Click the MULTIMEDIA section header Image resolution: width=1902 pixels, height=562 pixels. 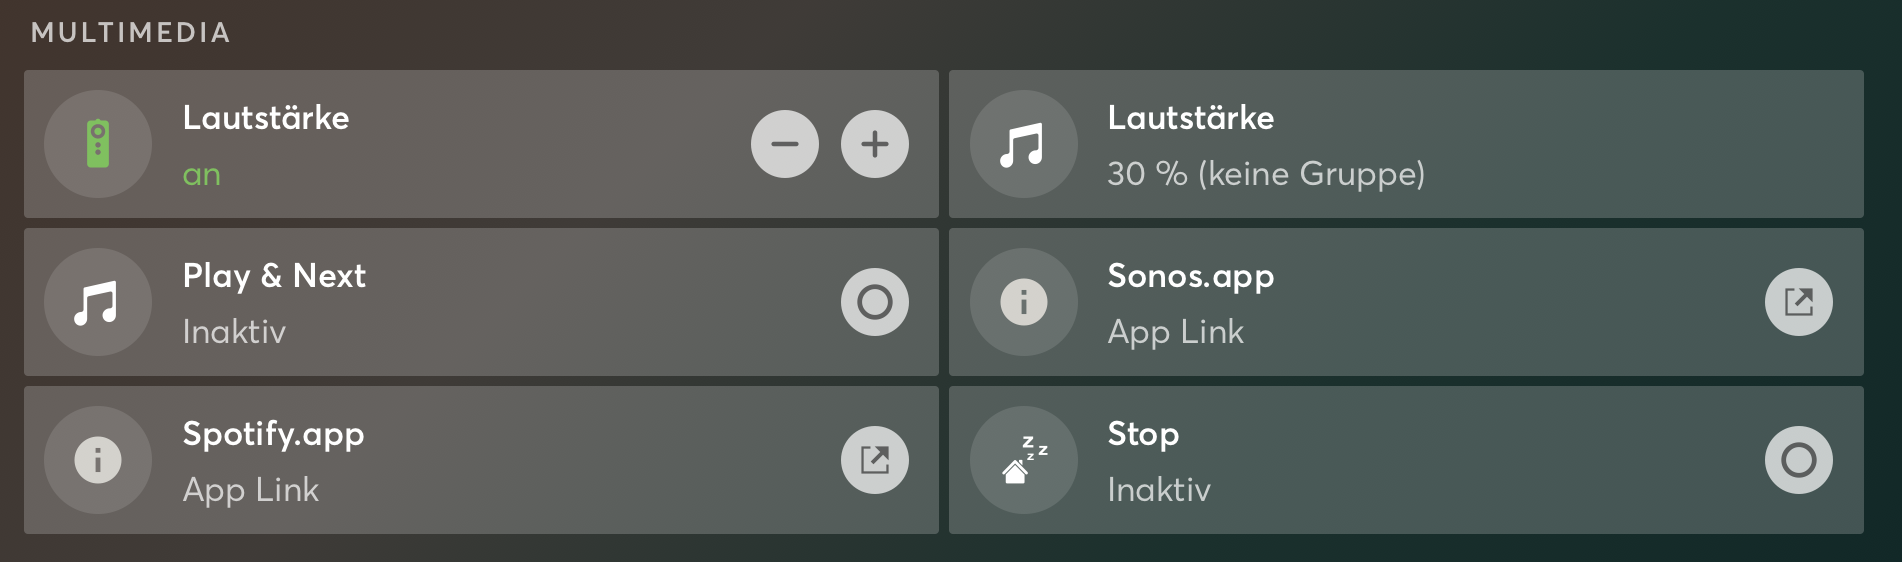131,33
